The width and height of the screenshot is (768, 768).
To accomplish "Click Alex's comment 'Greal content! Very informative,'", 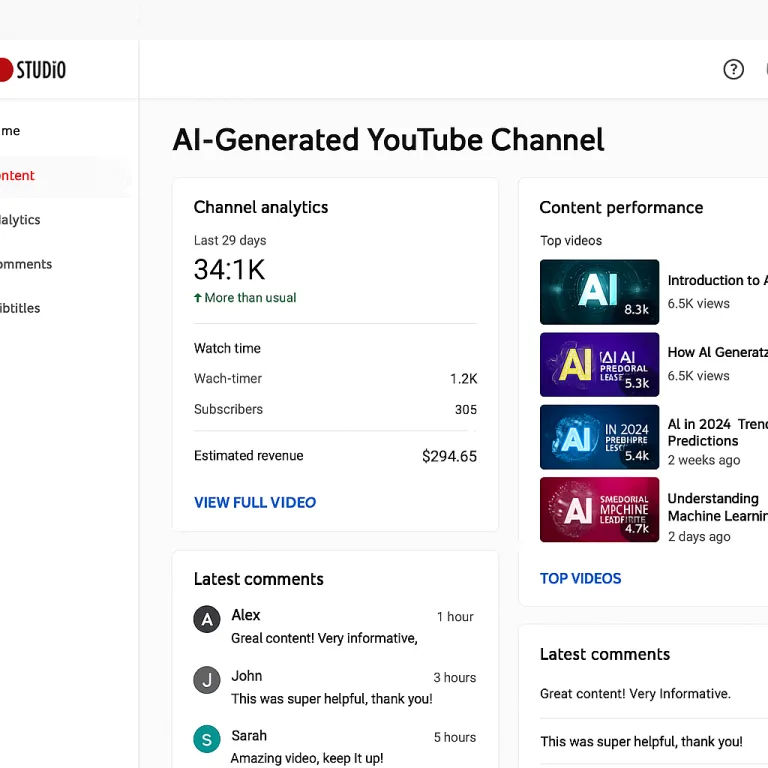I will click(x=324, y=638).
